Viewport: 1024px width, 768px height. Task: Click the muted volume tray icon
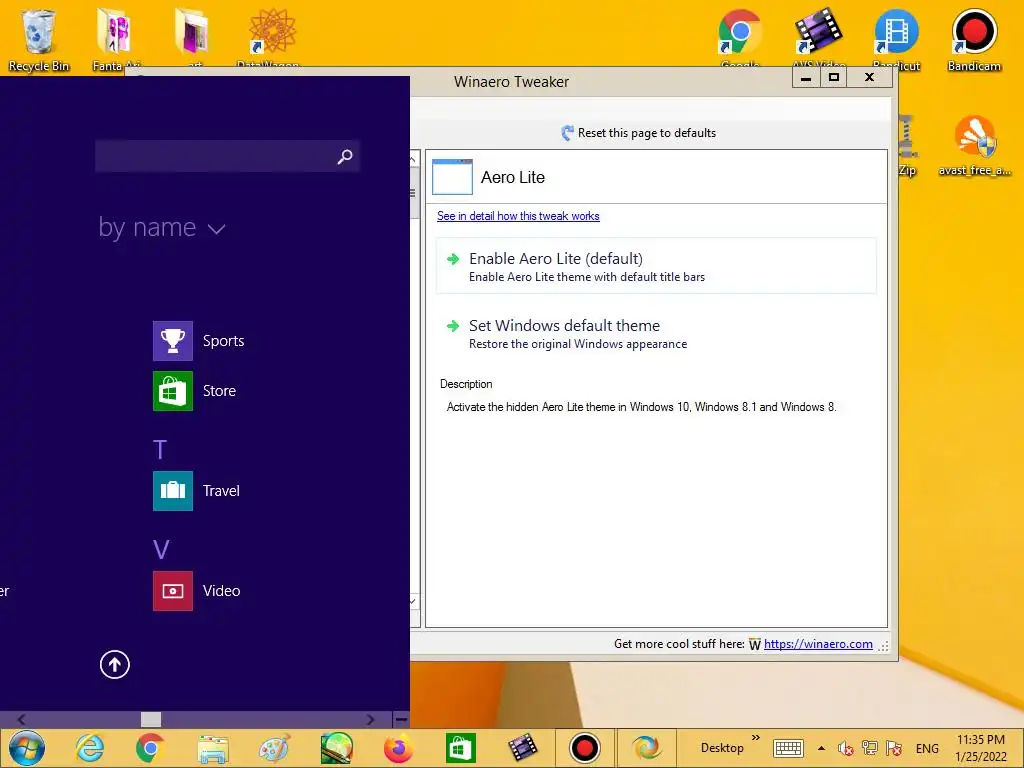pos(846,748)
